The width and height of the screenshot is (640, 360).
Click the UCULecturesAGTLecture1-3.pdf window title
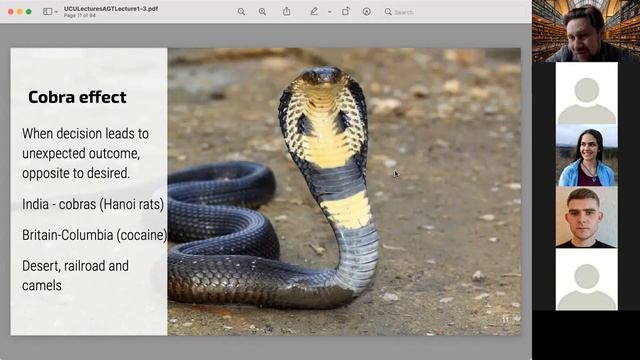coord(111,9)
